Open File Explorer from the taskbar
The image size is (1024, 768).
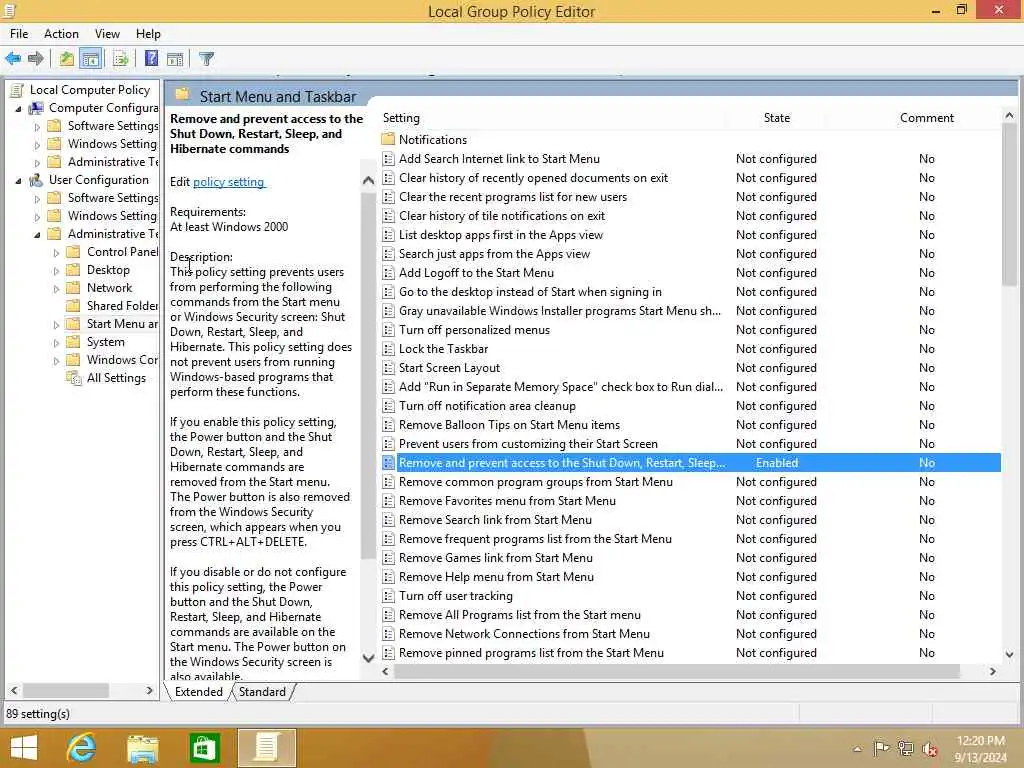point(142,748)
